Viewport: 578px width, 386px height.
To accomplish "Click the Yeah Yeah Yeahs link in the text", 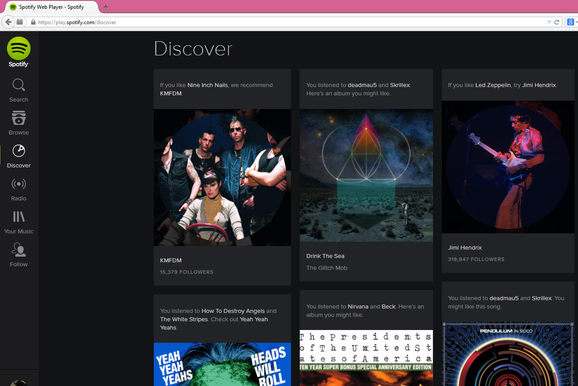I will click(214, 323).
